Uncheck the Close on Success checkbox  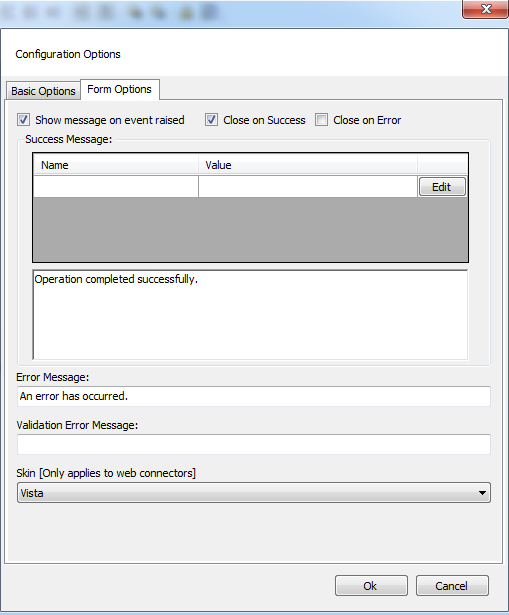click(211, 120)
